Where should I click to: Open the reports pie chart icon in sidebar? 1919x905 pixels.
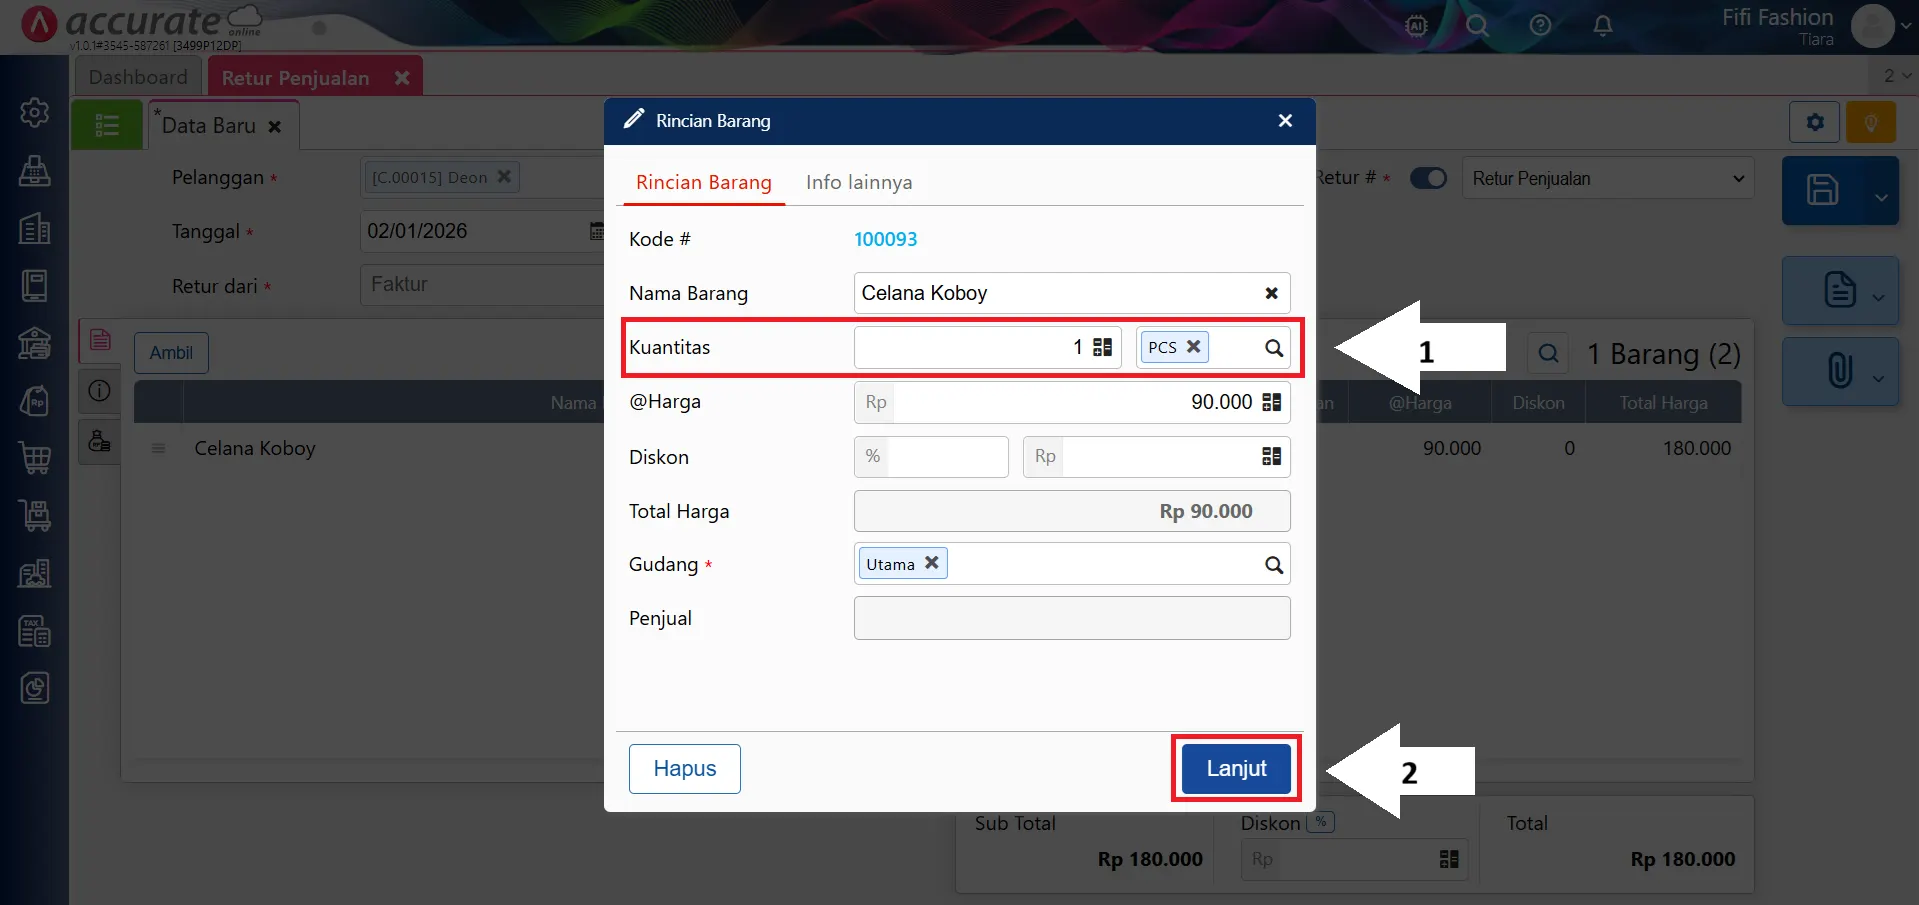point(35,688)
